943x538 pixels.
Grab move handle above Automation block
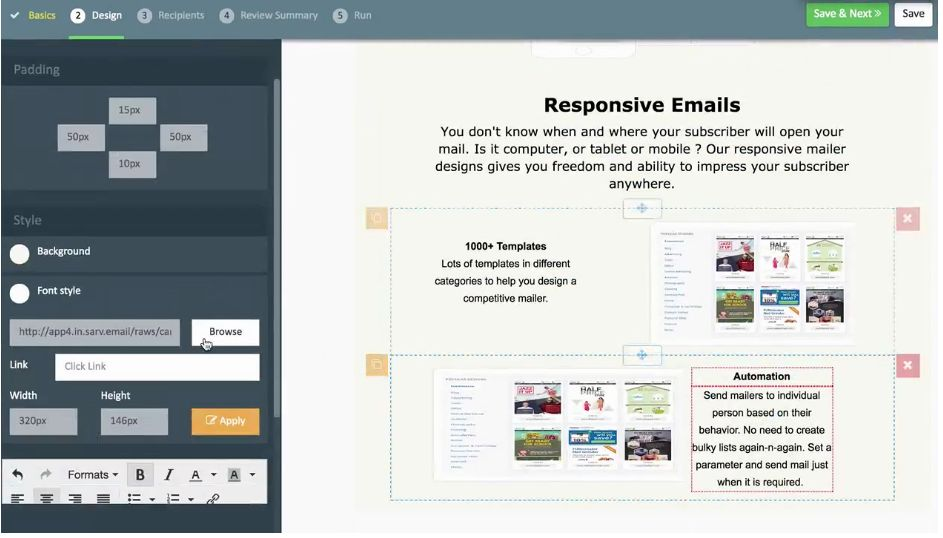642,355
